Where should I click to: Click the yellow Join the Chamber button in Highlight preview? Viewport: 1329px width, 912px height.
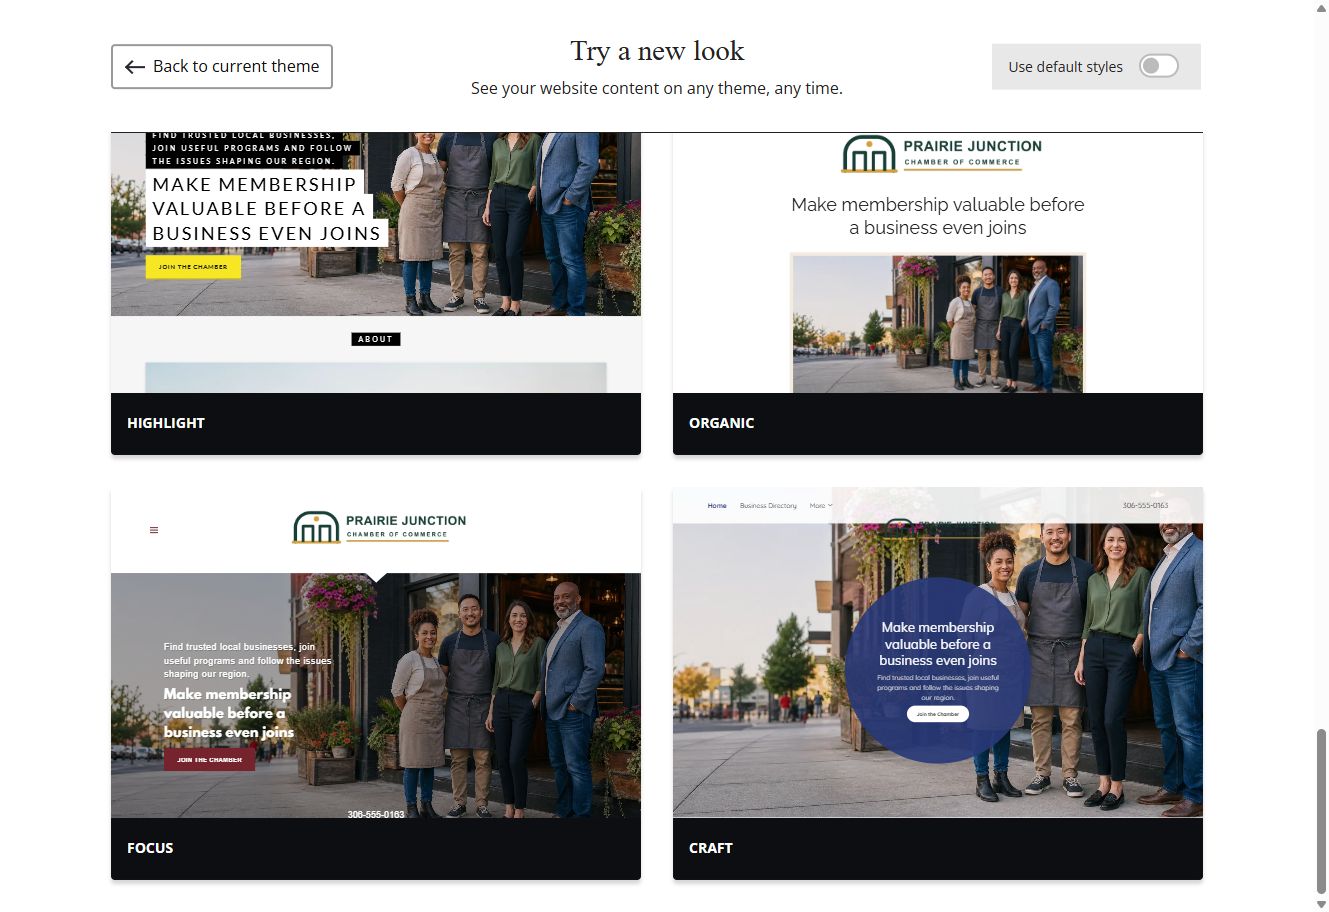point(193,267)
